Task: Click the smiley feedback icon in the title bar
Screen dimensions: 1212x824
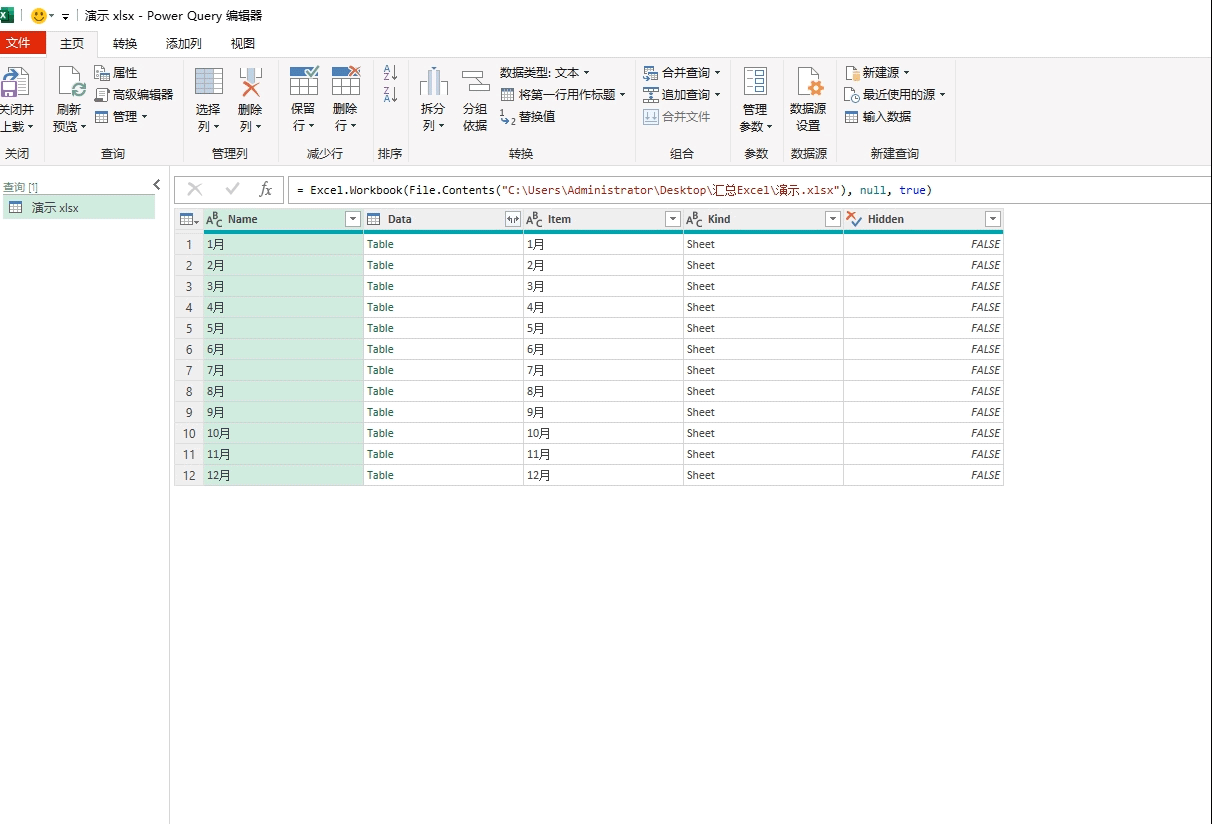Action: coord(39,16)
